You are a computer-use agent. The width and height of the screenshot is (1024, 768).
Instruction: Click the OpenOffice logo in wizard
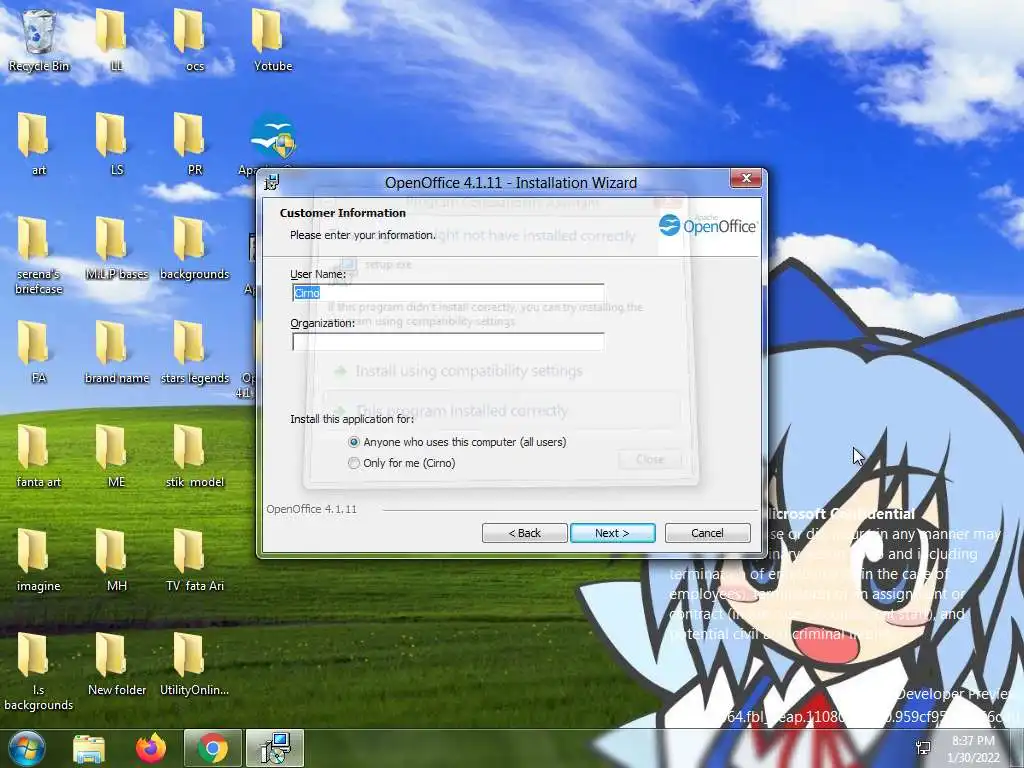(x=708, y=225)
